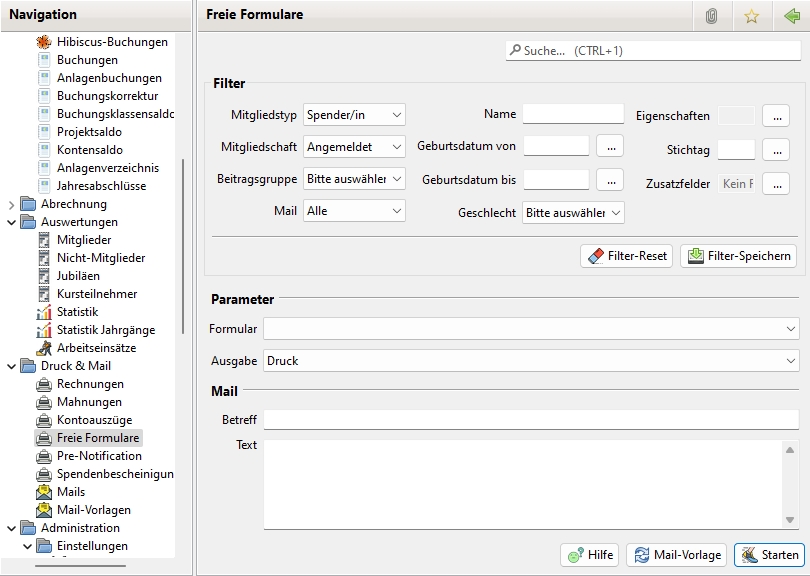Collapse the Auswertungen folder
The width and height of the screenshot is (810, 576).
click(x=11, y=222)
